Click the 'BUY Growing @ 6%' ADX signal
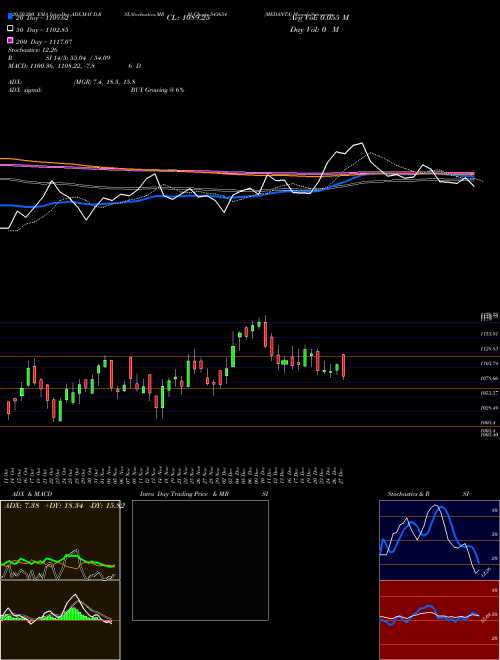Screen dimensions: 500x660 pyautogui.click(x=157, y=90)
